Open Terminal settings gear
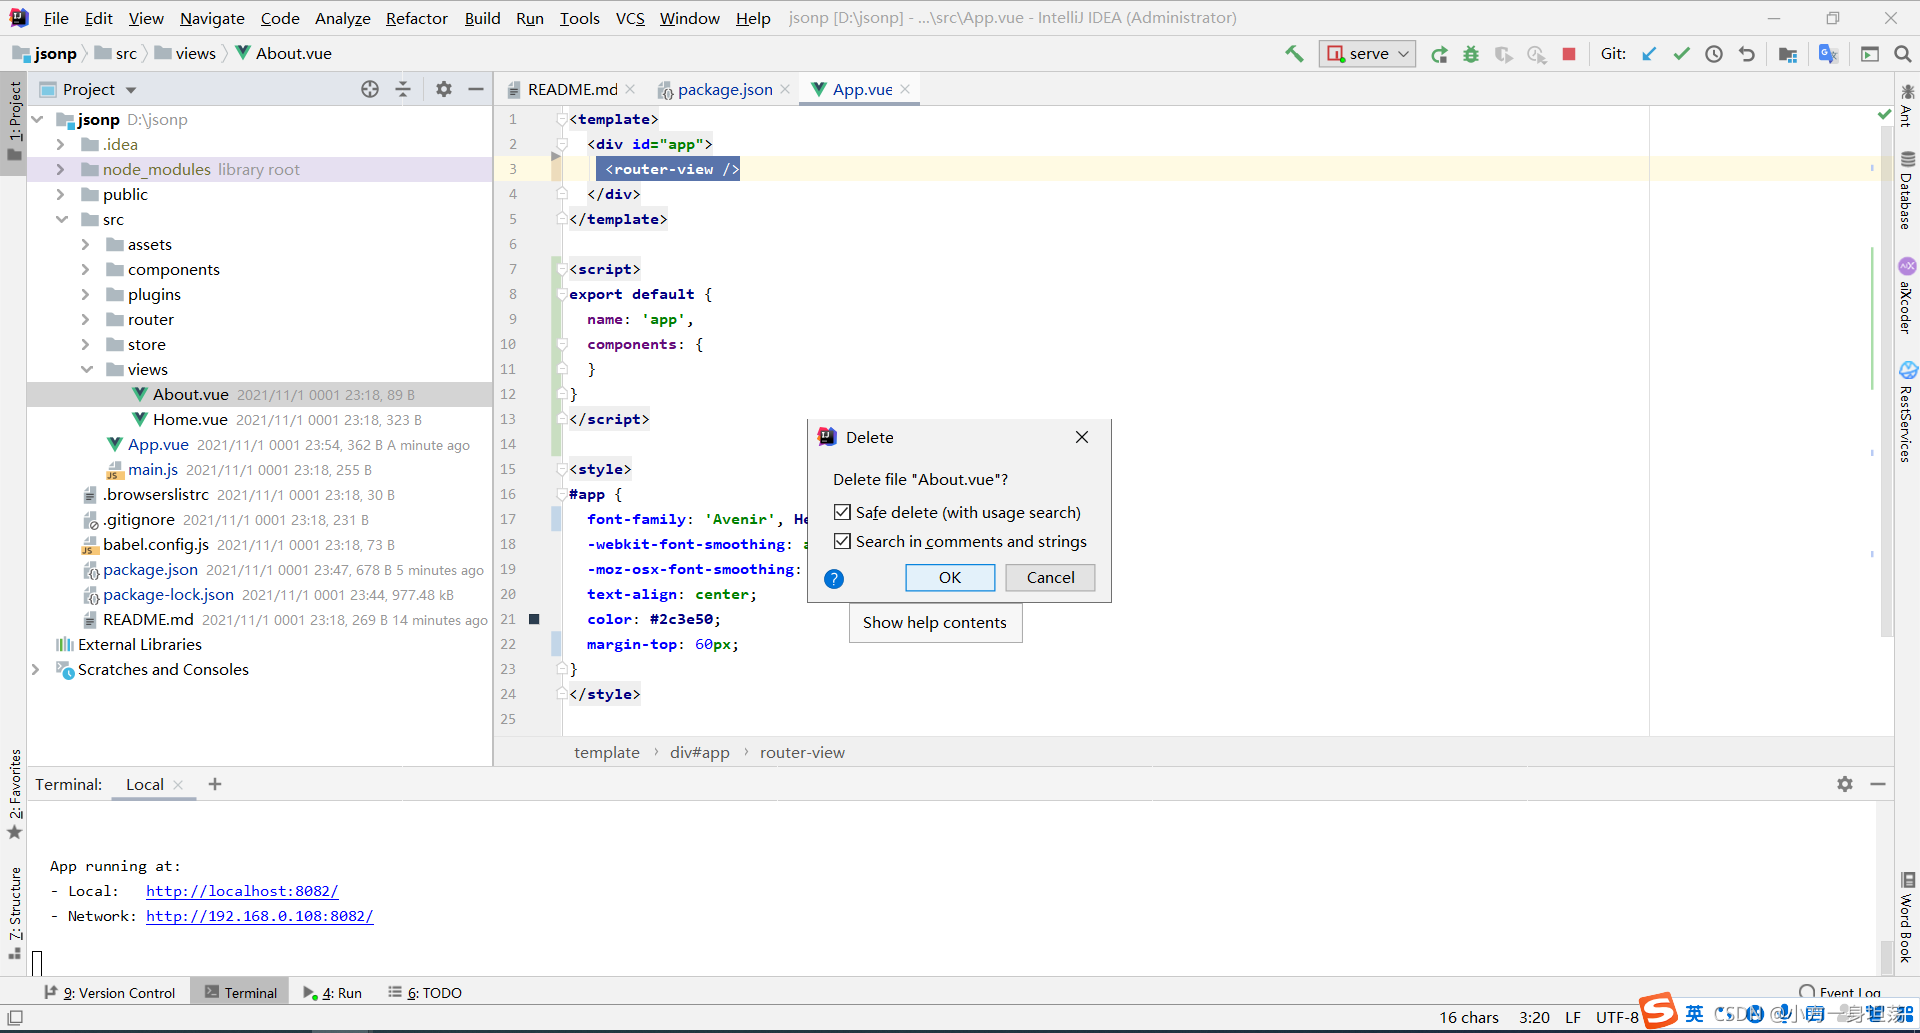Image resolution: width=1920 pixels, height=1033 pixels. (1845, 784)
